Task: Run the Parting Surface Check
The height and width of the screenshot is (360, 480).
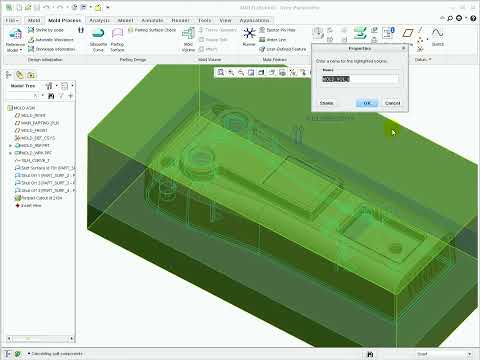Action: tap(152, 30)
